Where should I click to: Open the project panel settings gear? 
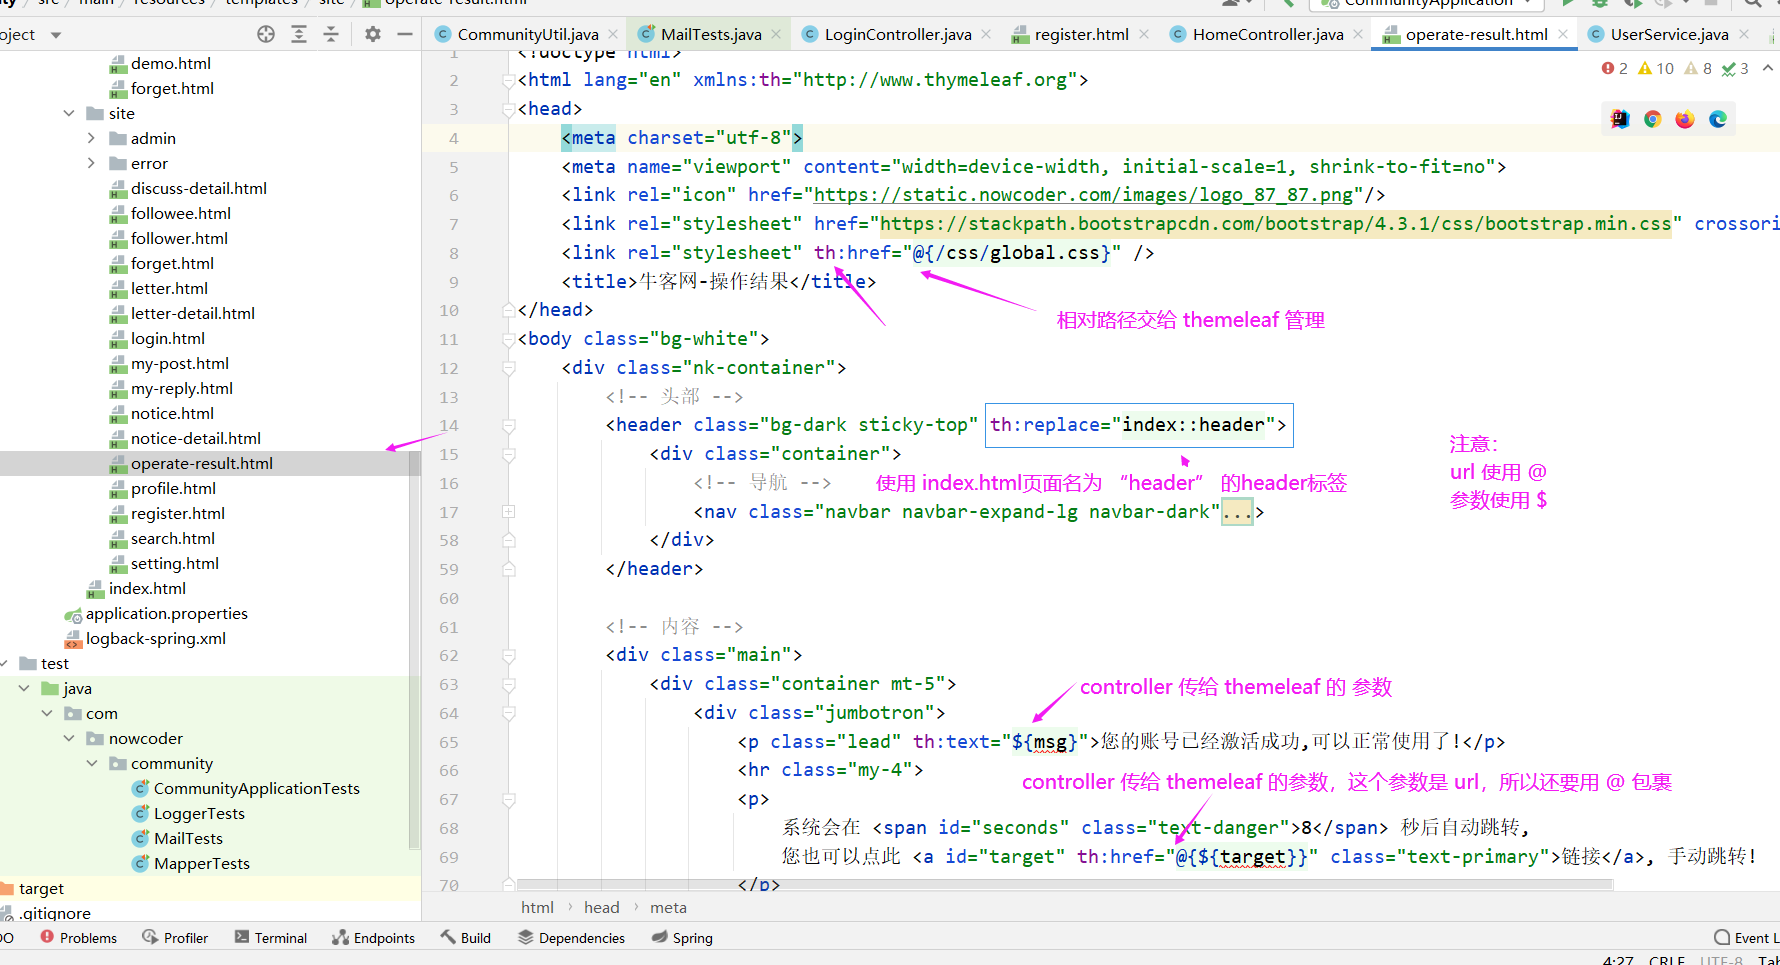click(x=373, y=34)
